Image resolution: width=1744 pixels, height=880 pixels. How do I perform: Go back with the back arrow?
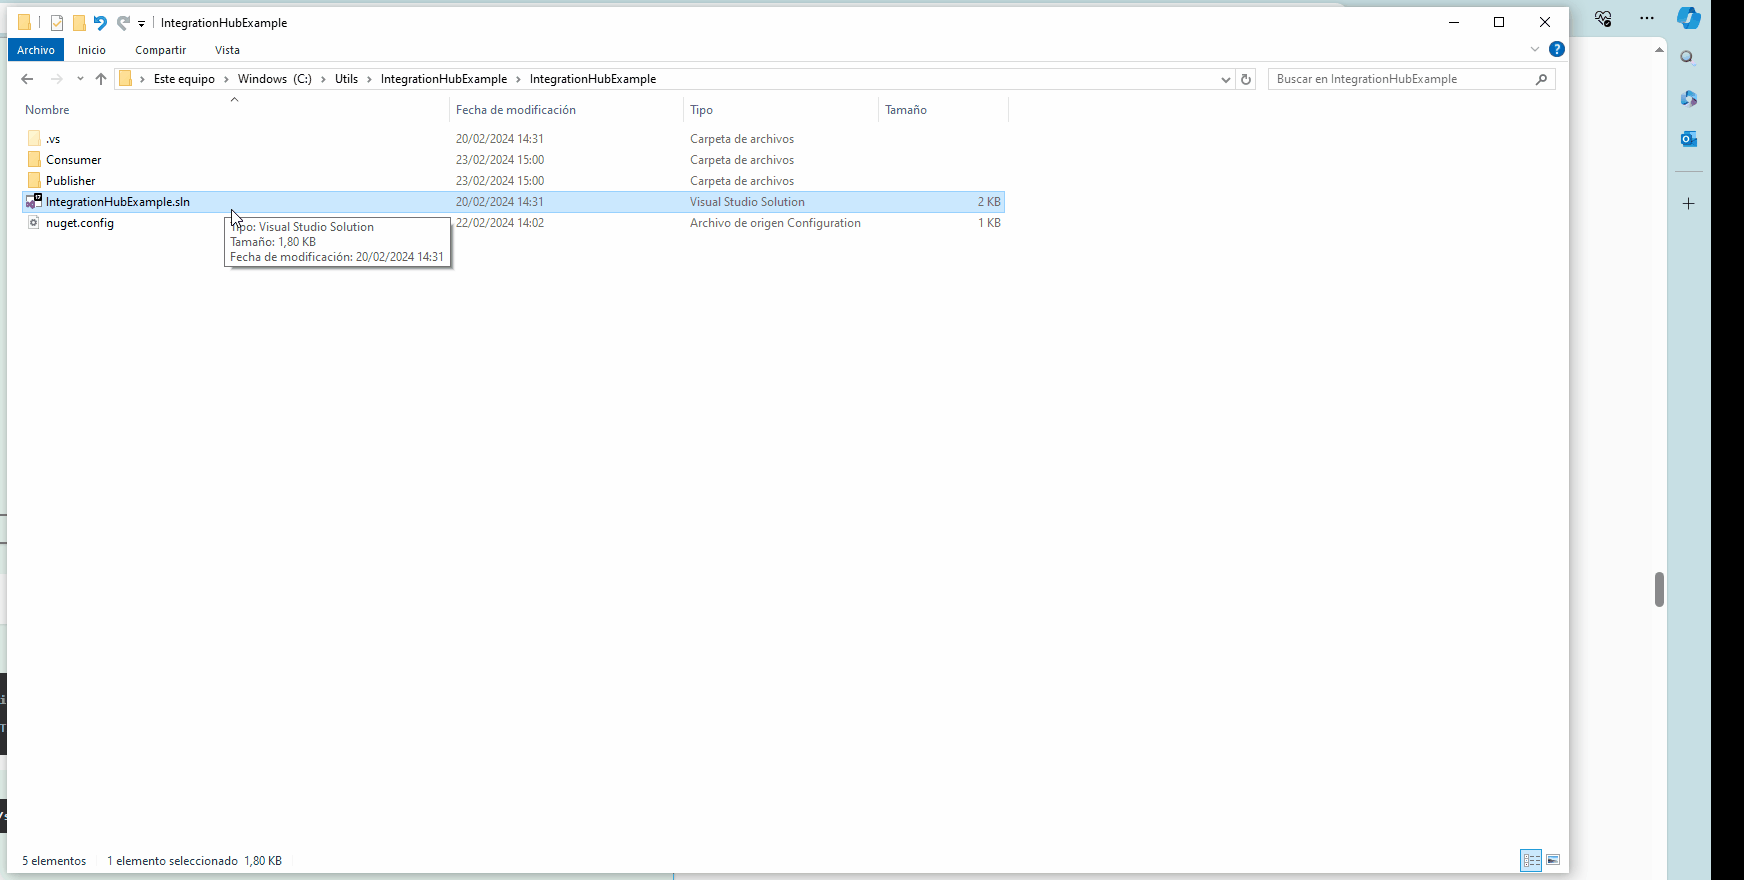pyautogui.click(x=27, y=79)
